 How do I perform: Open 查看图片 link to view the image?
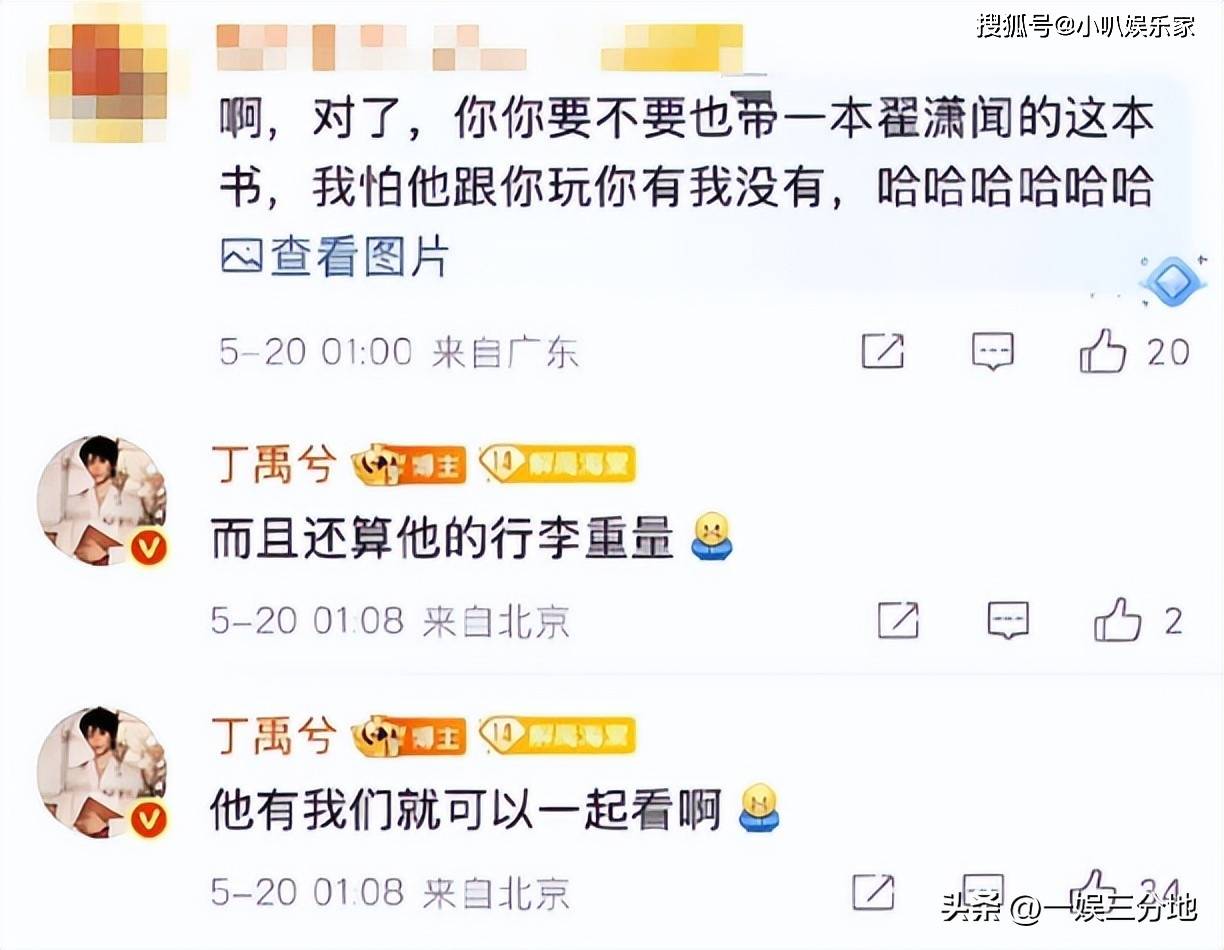tap(334, 259)
